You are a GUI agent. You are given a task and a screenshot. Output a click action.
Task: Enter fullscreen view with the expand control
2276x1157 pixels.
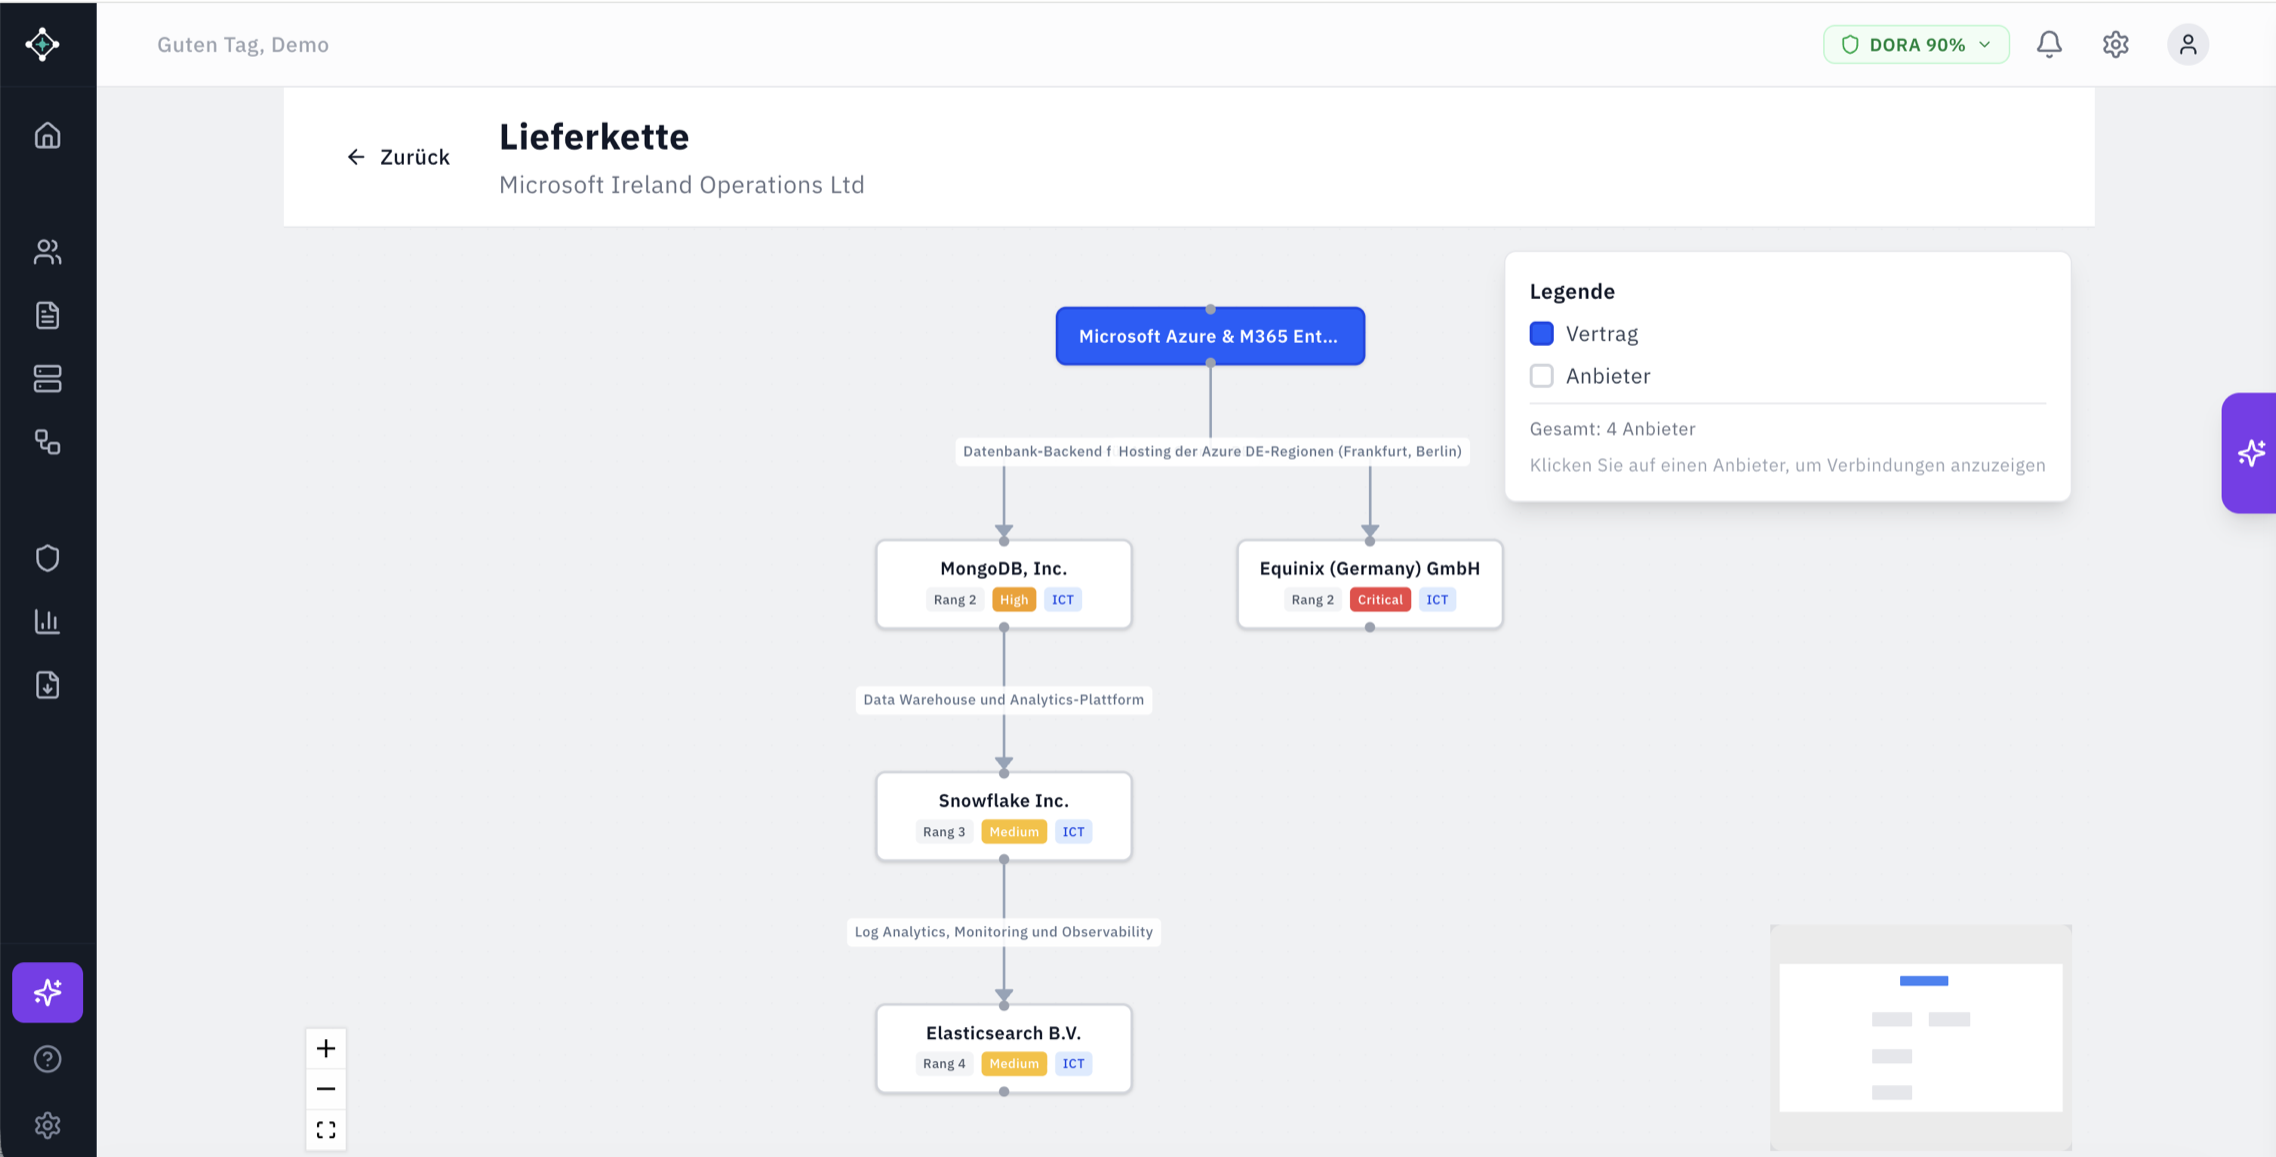pyautogui.click(x=325, y=1129)
